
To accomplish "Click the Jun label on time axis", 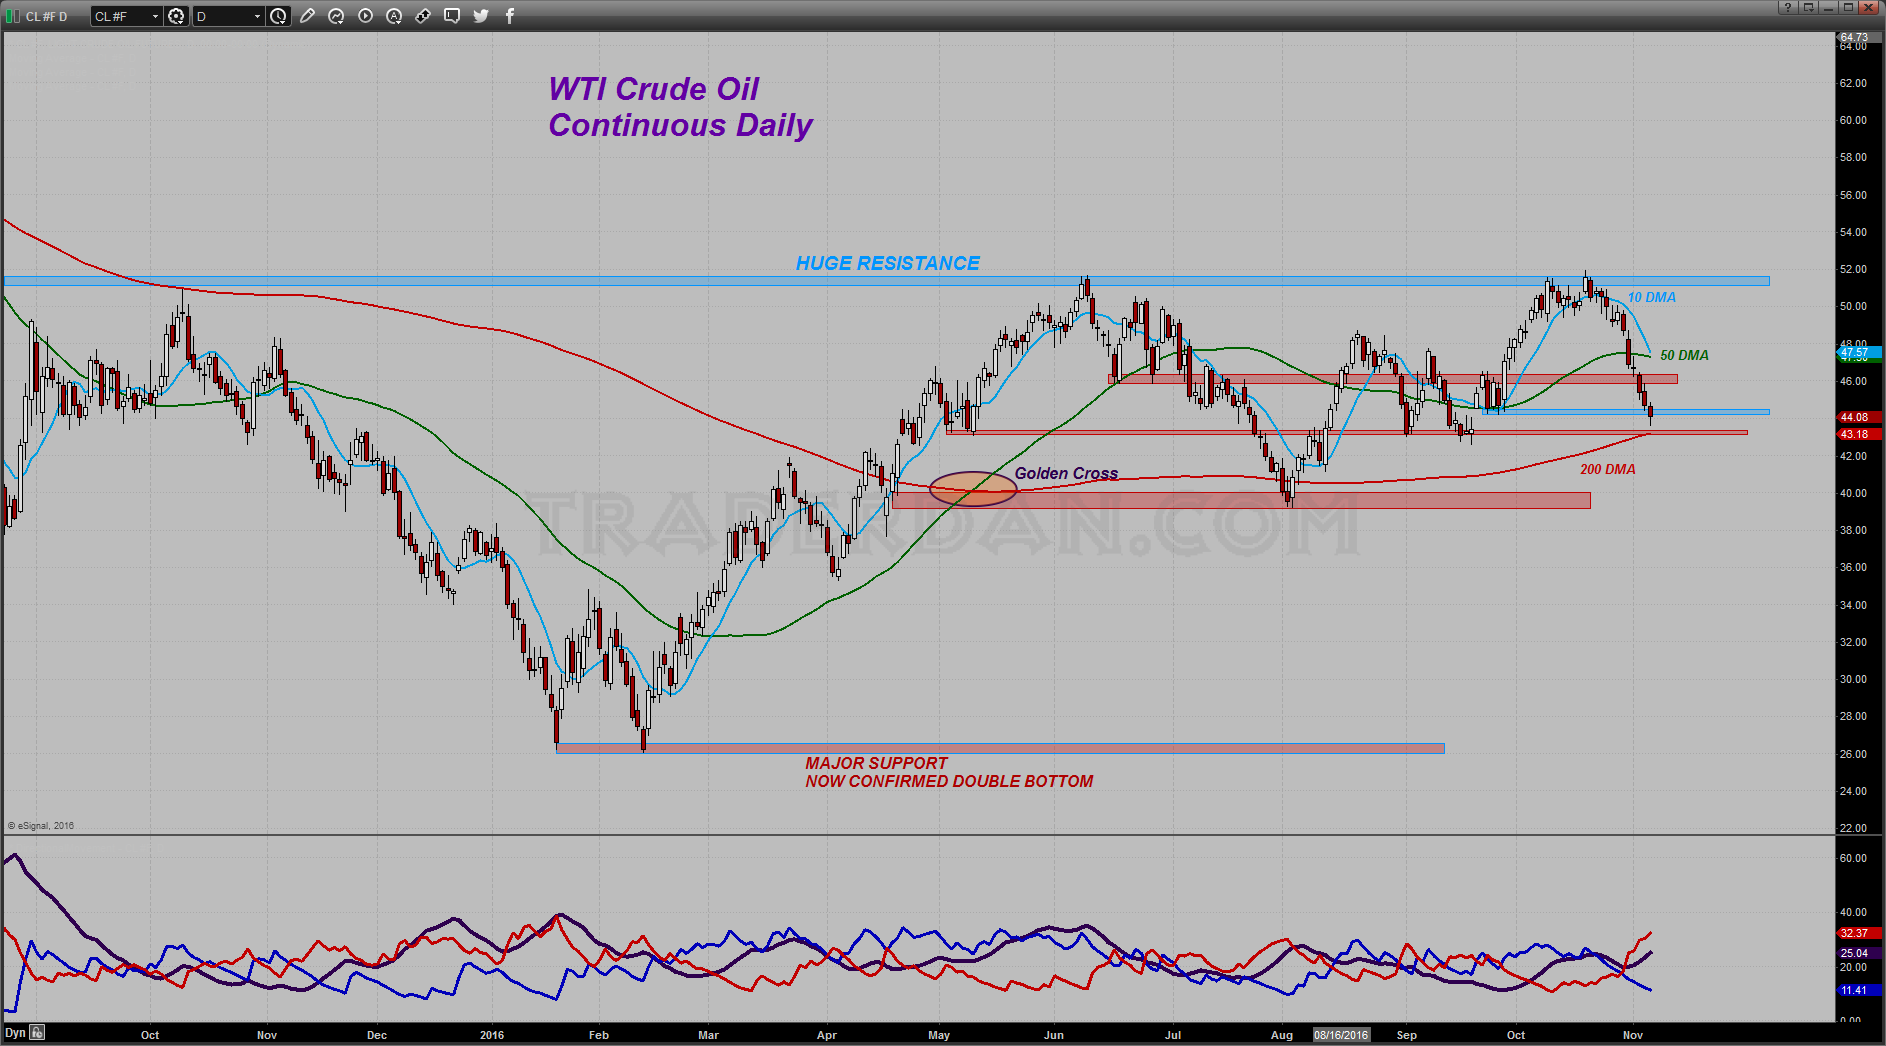I will pyautogui.click(x=1054, y=1035).
